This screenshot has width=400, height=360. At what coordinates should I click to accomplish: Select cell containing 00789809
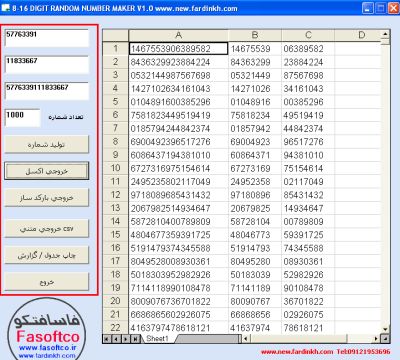click(x=308, y=222)
